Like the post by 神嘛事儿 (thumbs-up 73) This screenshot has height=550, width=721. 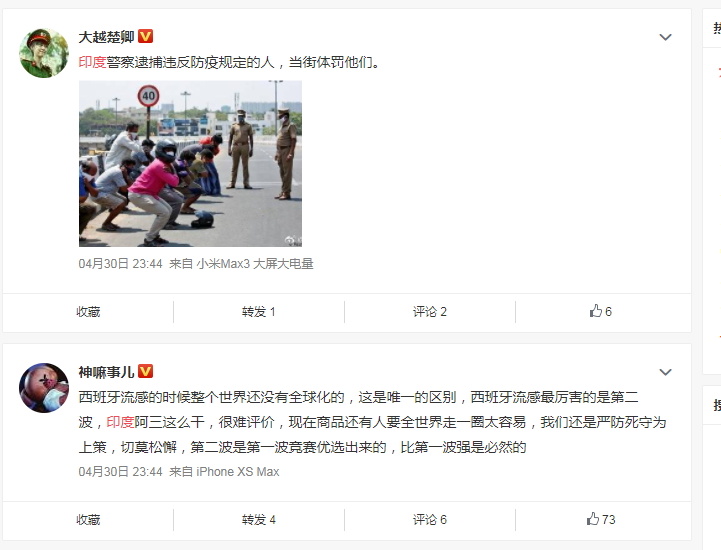pyautogui.click(x=601, y=519)
